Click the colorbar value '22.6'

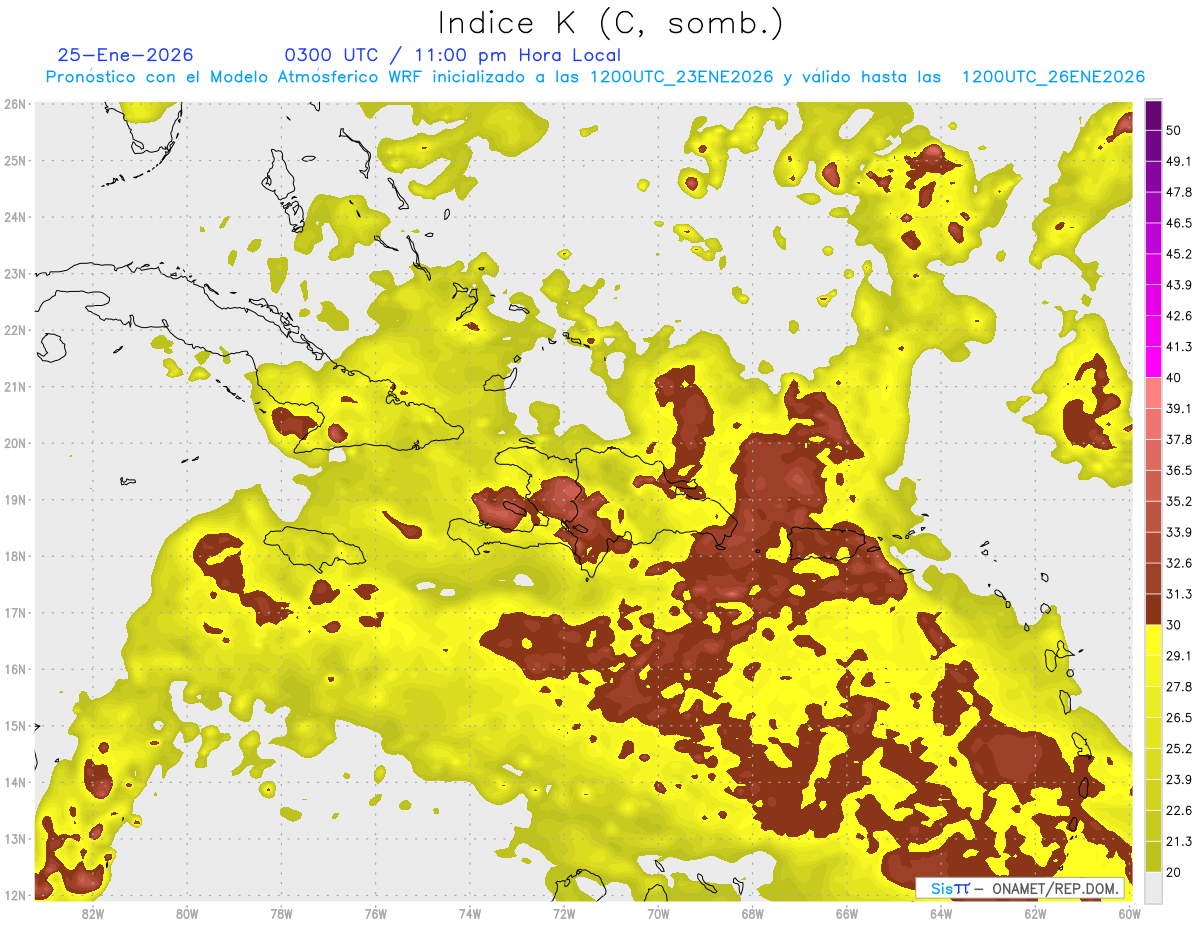[1178, 811]
